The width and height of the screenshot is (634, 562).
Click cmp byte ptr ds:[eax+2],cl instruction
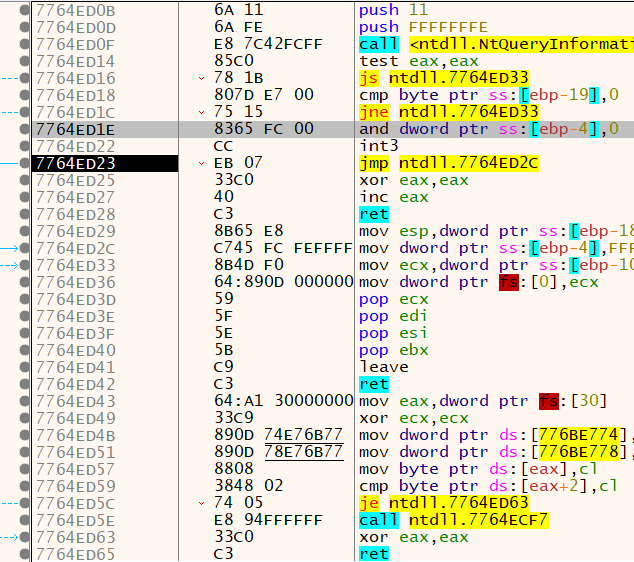(488, 486)
